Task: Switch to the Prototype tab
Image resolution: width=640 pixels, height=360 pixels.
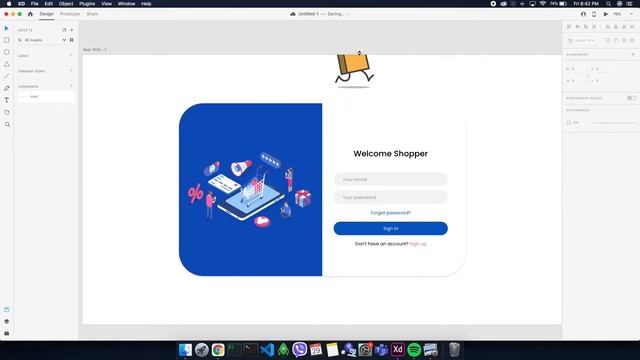Action: pos(70,14)
